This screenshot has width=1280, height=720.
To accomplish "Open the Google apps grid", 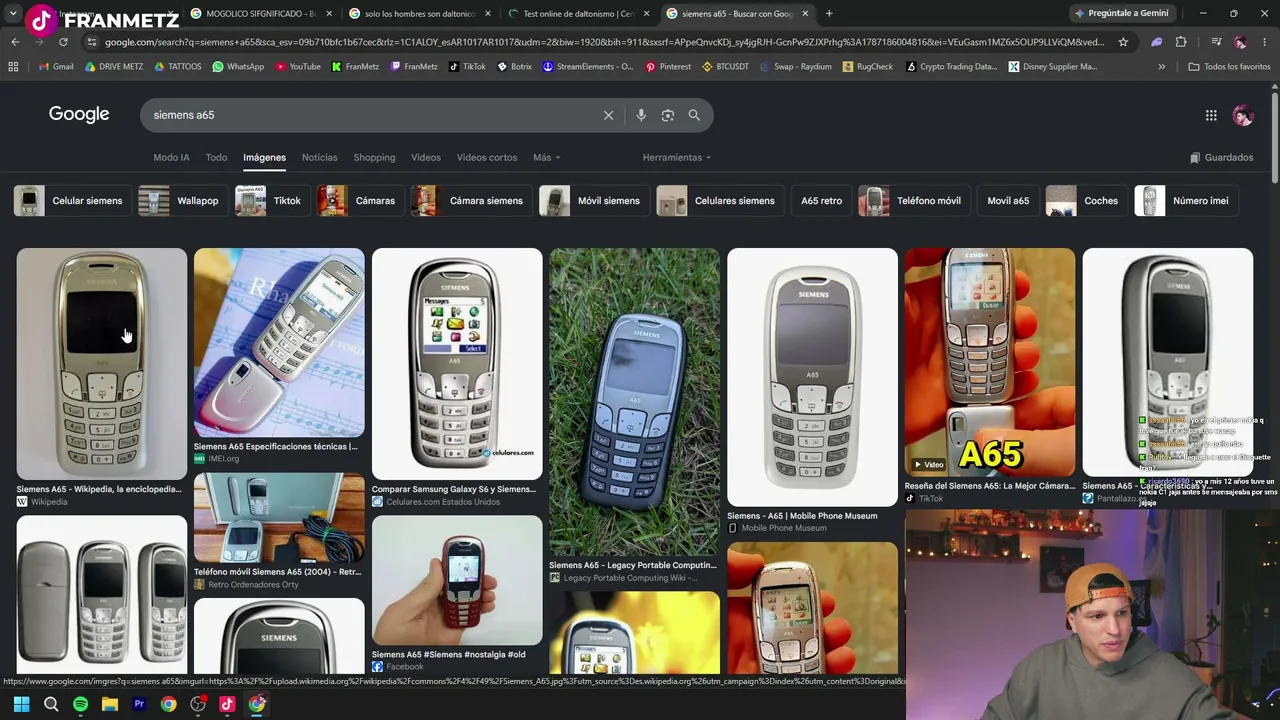I will tap(1211, 115).
